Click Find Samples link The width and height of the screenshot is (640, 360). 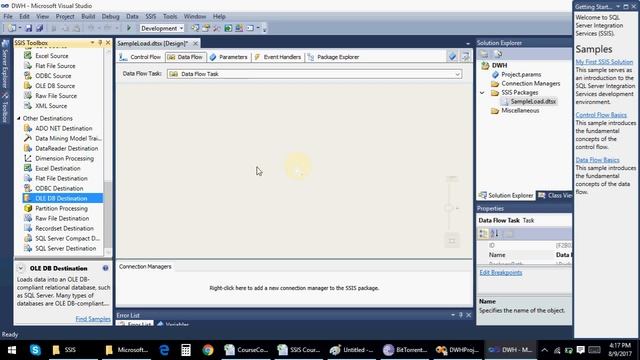[x=93, y=319]
